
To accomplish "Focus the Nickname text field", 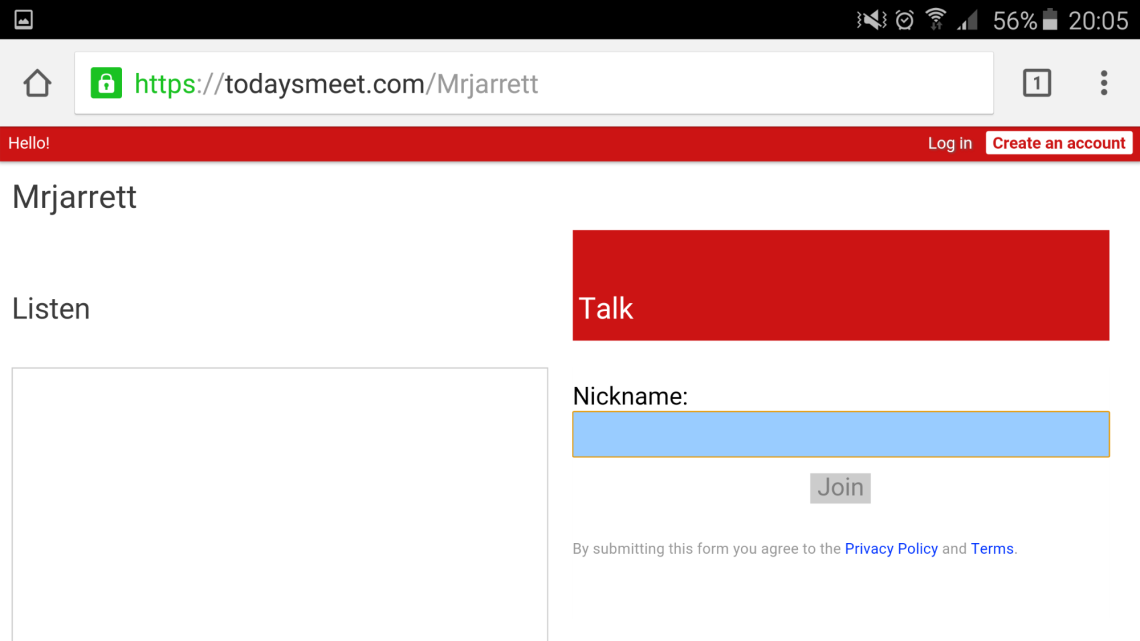I will pos(840,434).
